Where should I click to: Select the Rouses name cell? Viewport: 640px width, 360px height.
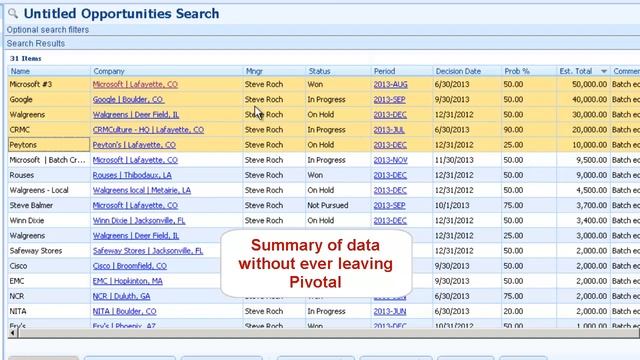click(49, 175)
